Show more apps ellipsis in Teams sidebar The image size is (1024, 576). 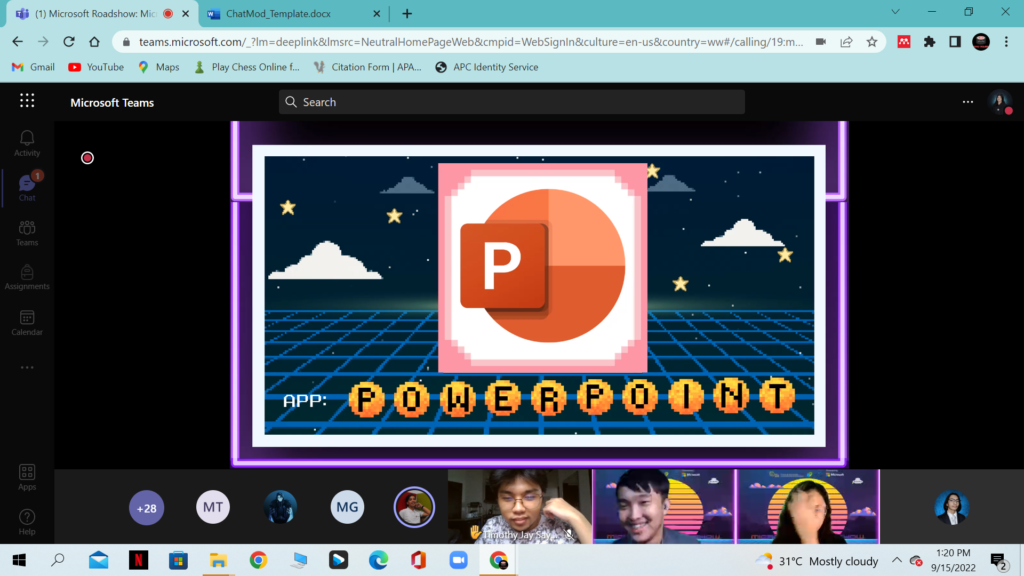tap(27, 368)
